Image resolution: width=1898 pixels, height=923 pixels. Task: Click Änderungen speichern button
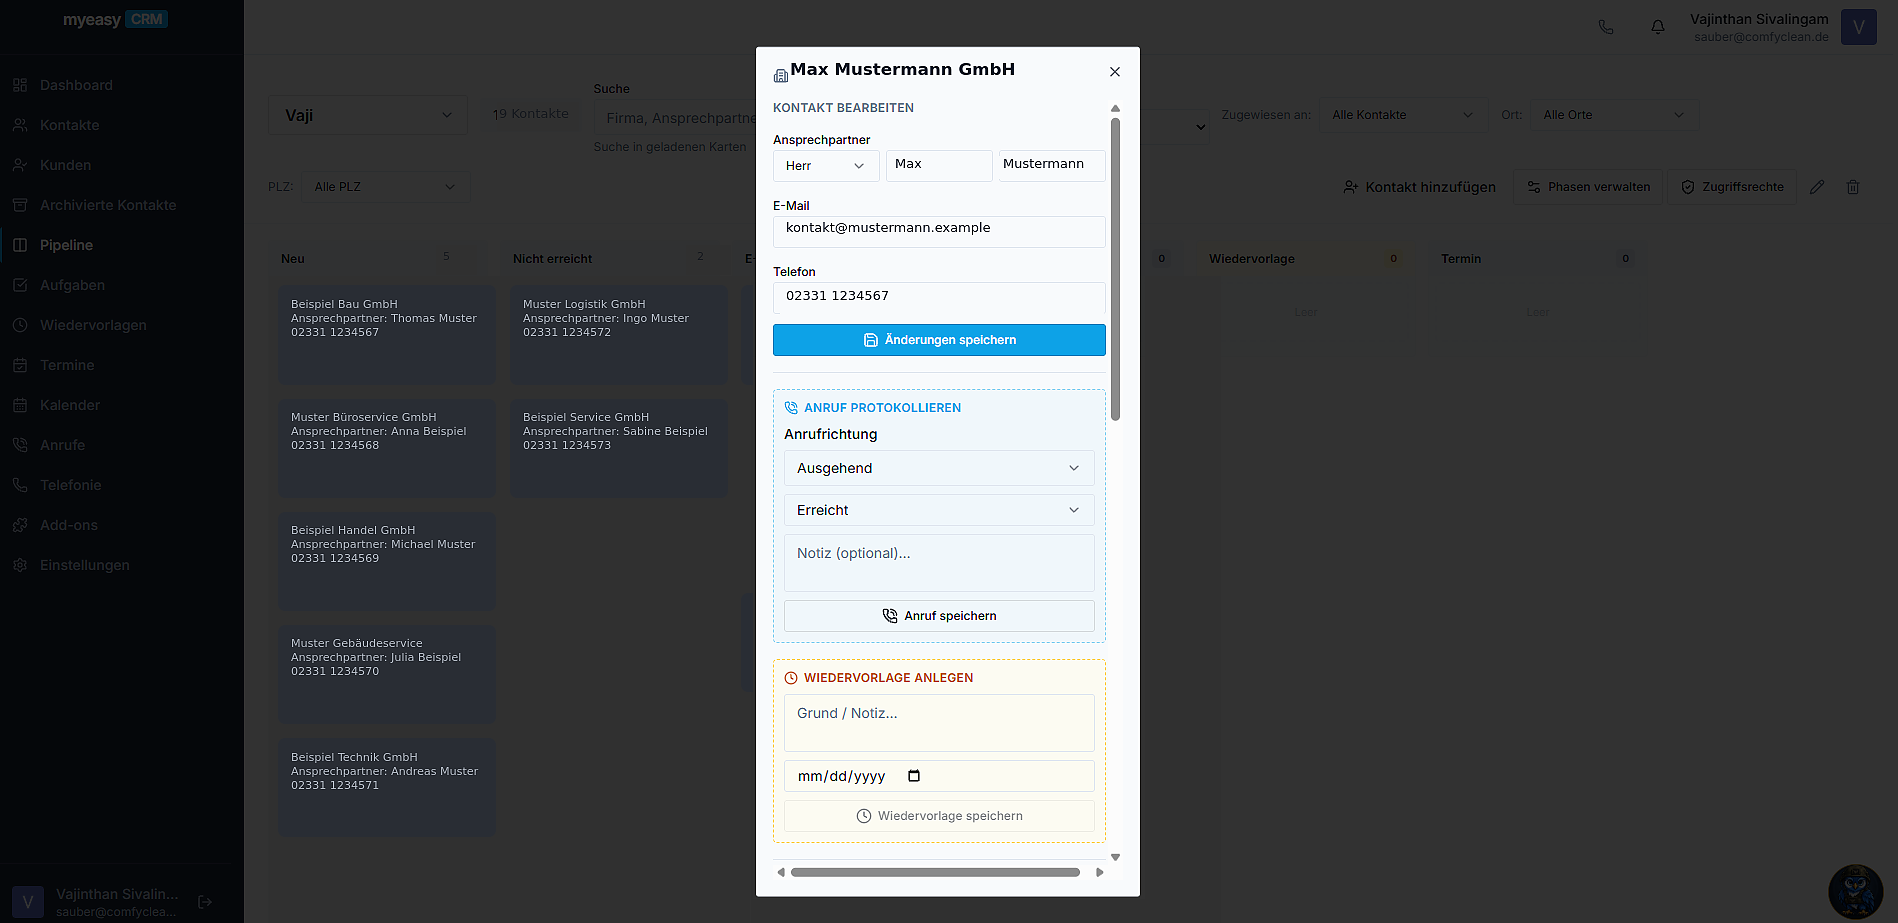[x=939, y=340]
